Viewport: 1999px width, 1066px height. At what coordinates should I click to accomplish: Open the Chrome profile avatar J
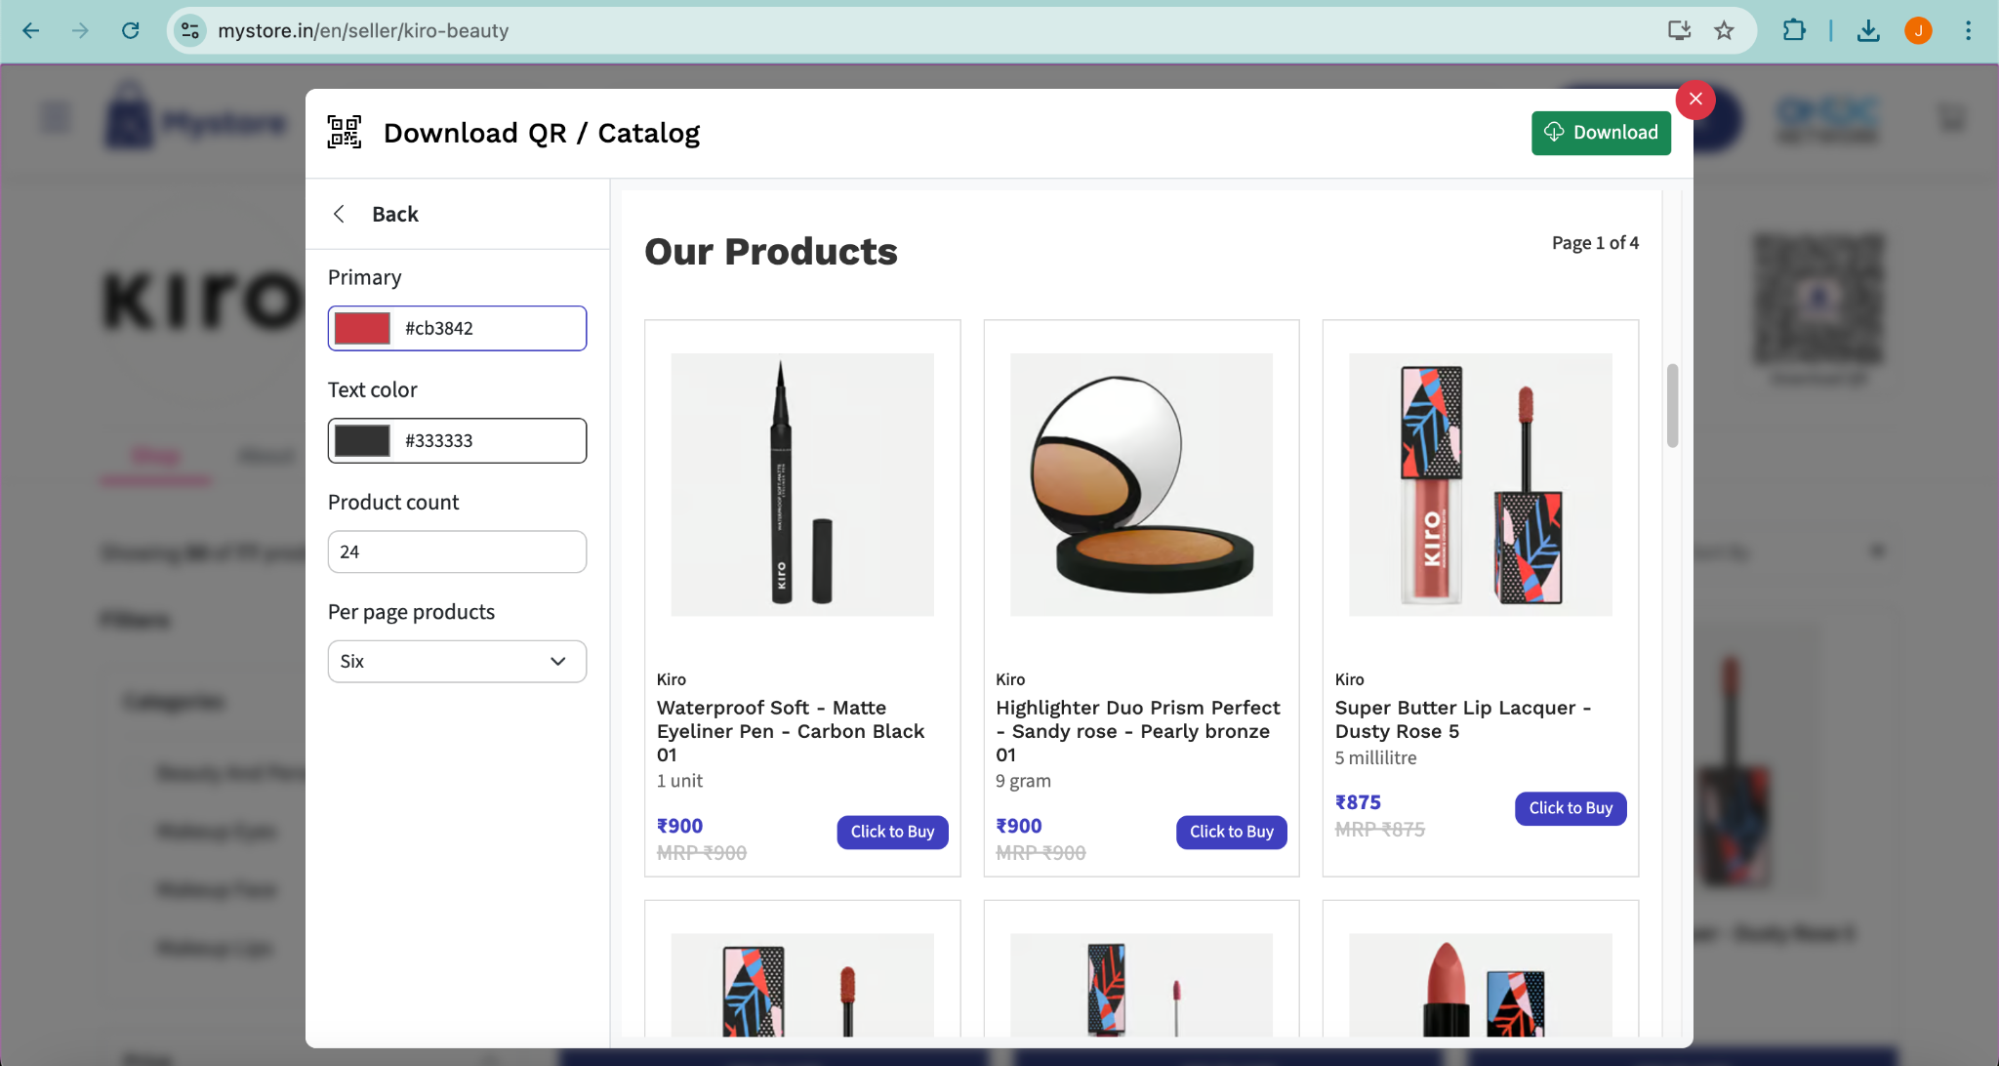[x=1918, y=30]
